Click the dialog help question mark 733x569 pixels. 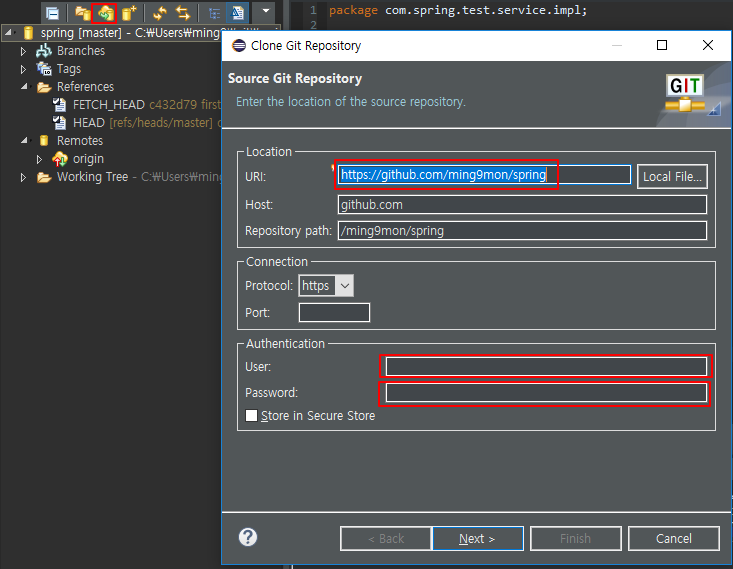pyautogui.click(x=248, y=537)
